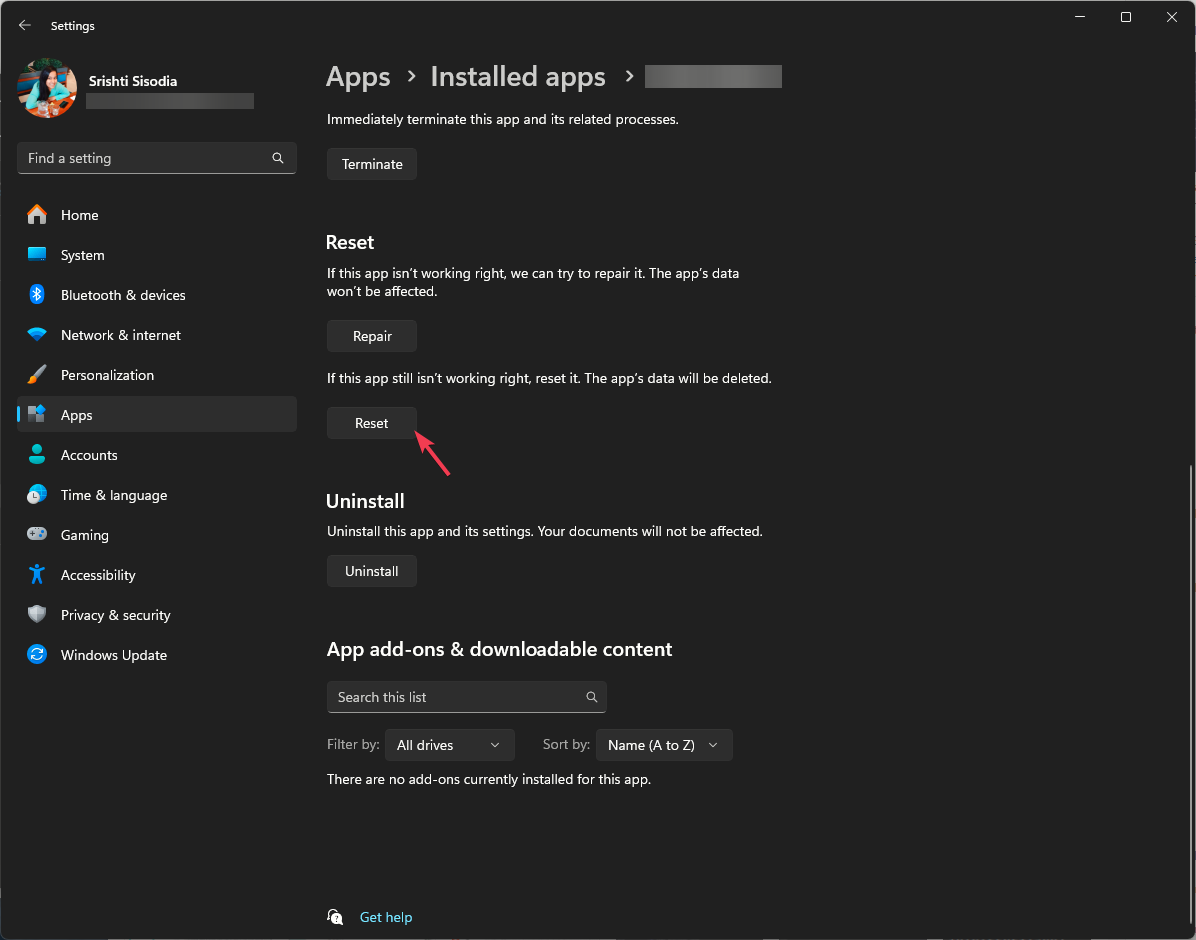Click the Network wifi icon
The width and height of the screenshot is (1196, 940).
point(37,335)
